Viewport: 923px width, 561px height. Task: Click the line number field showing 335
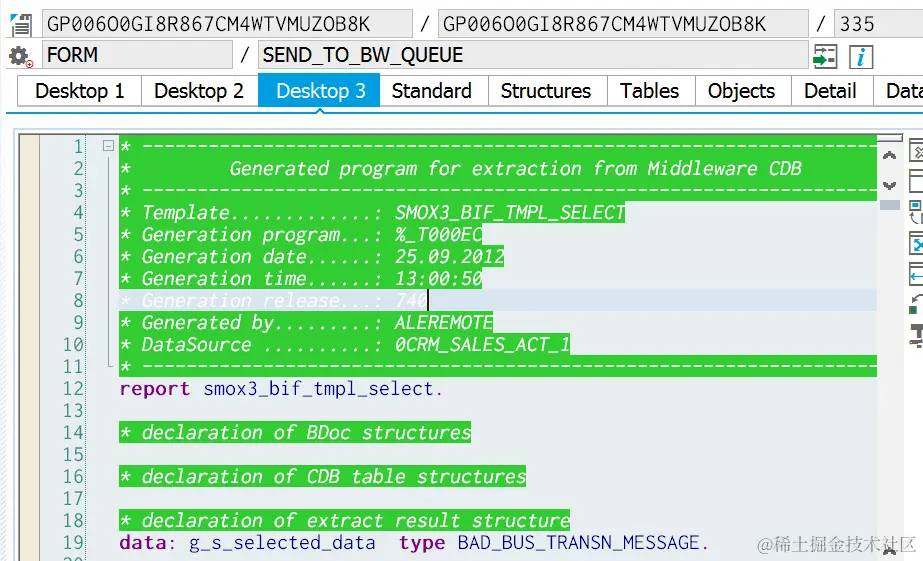pos(879,24)
